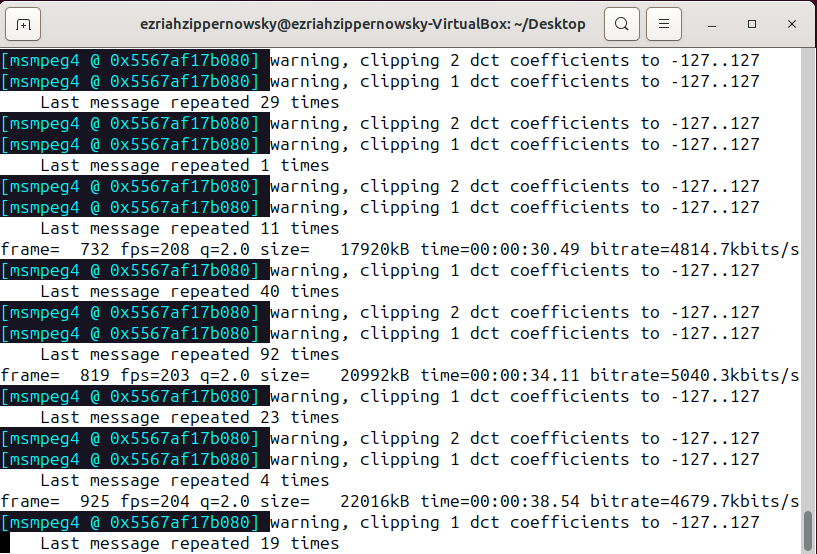
Task: Click 'bitrate=5040.3kbits/s' value
Action: [x=695, y=375]
